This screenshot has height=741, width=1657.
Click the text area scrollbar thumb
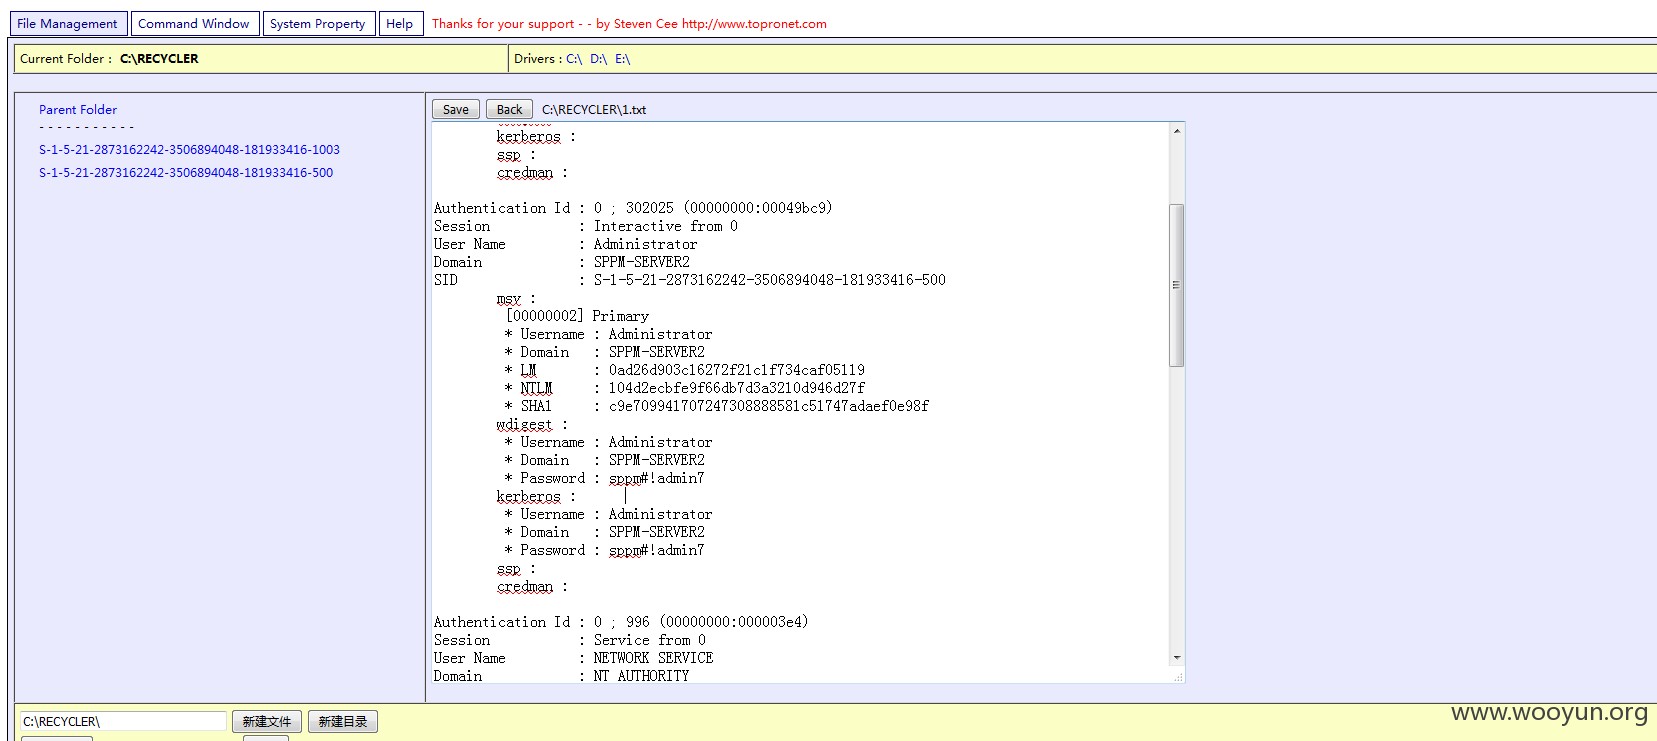coord(1177,285)
